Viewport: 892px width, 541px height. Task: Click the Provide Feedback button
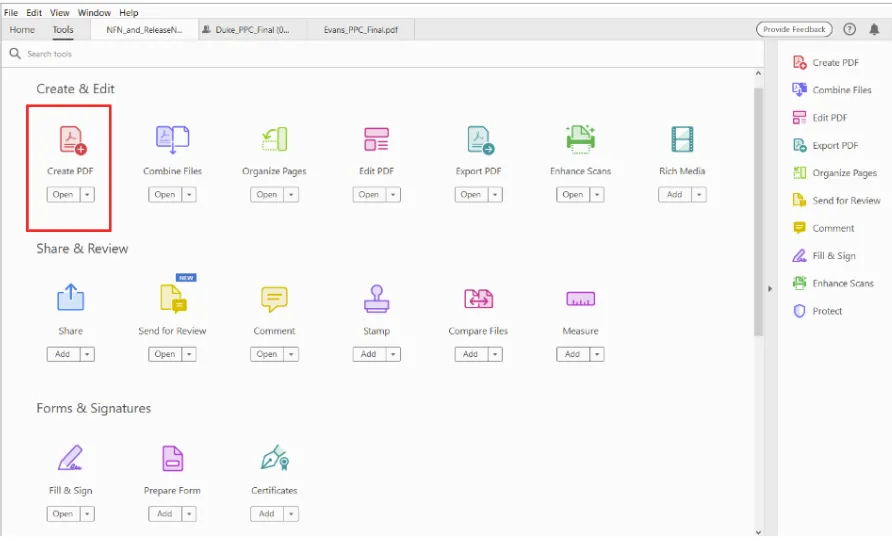794,29
